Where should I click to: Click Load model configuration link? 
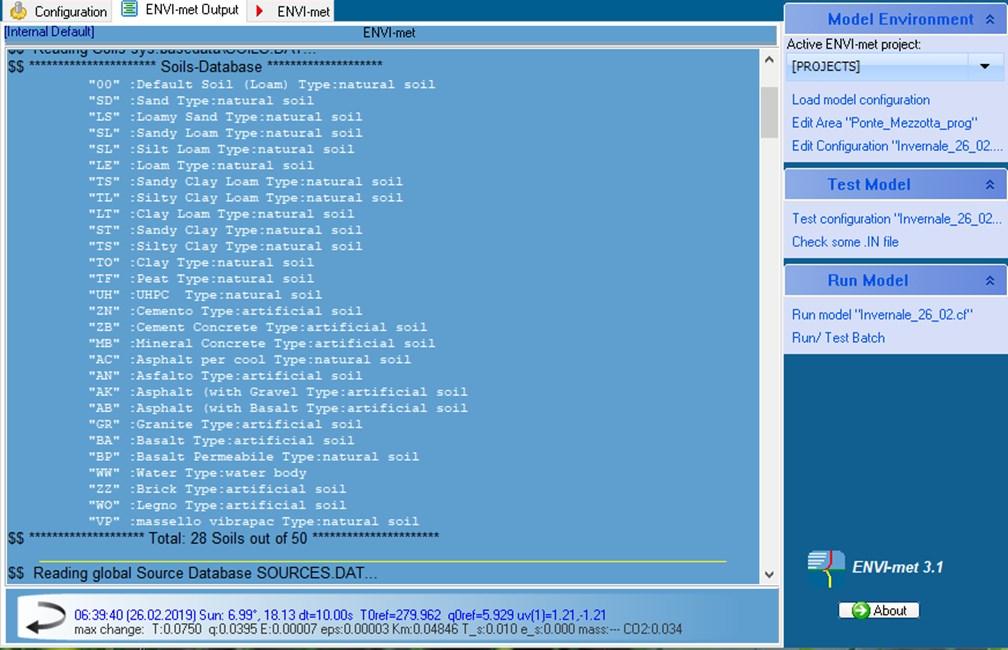860,100
